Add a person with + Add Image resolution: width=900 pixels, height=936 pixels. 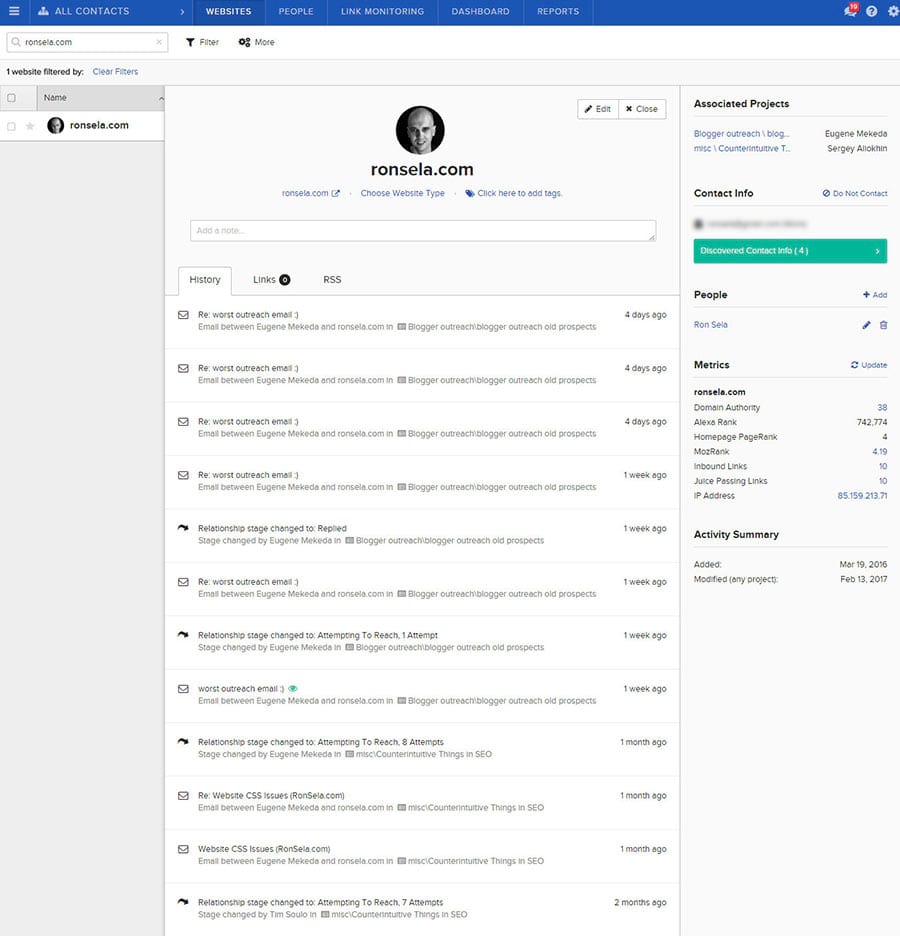[x=875, y=295]
